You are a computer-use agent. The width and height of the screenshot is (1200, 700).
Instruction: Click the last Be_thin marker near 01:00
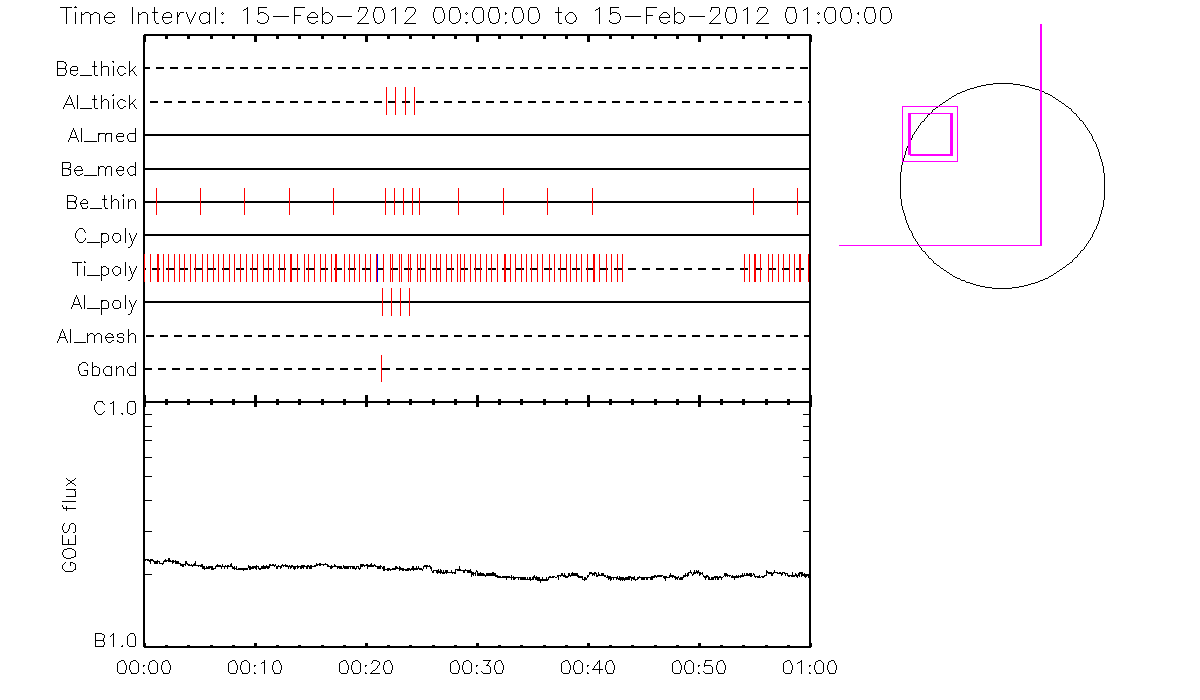point(797,201)
